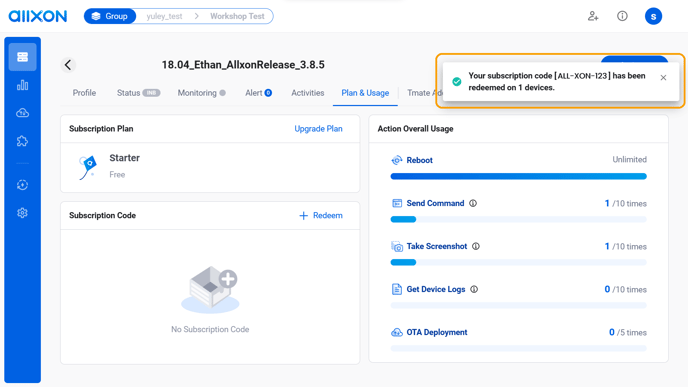
Task: Open the puzzle piece plugins sidebar icon
Action: (22, 141)
